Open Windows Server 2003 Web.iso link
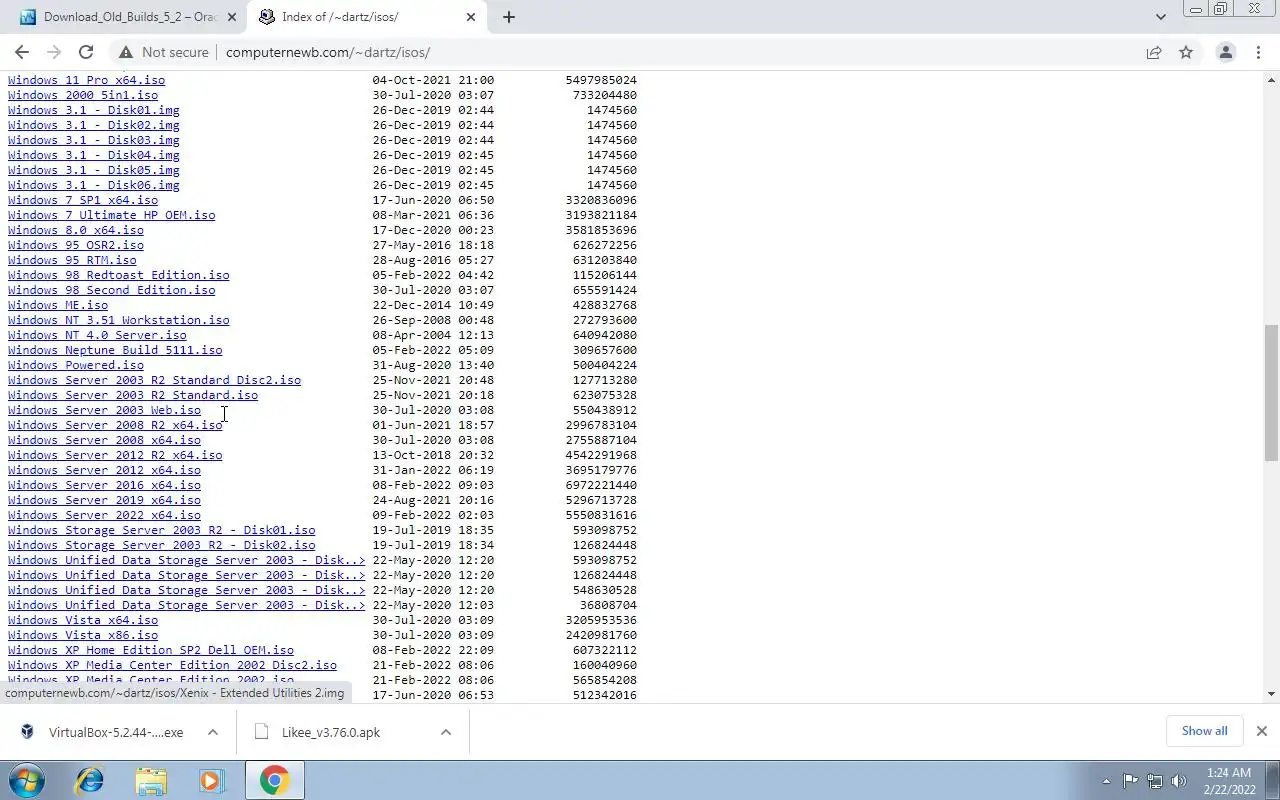The height and width of the screenshot is (800, 1280). (104, 410)
